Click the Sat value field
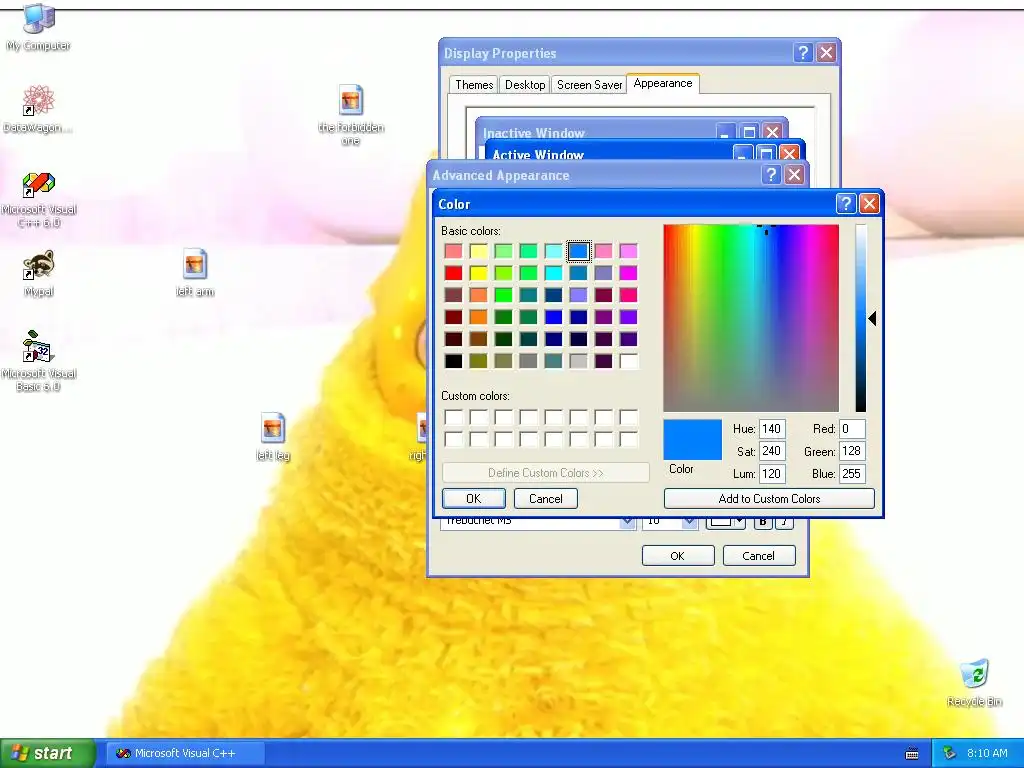This screenshot has height=768, width=1024. 772,451
